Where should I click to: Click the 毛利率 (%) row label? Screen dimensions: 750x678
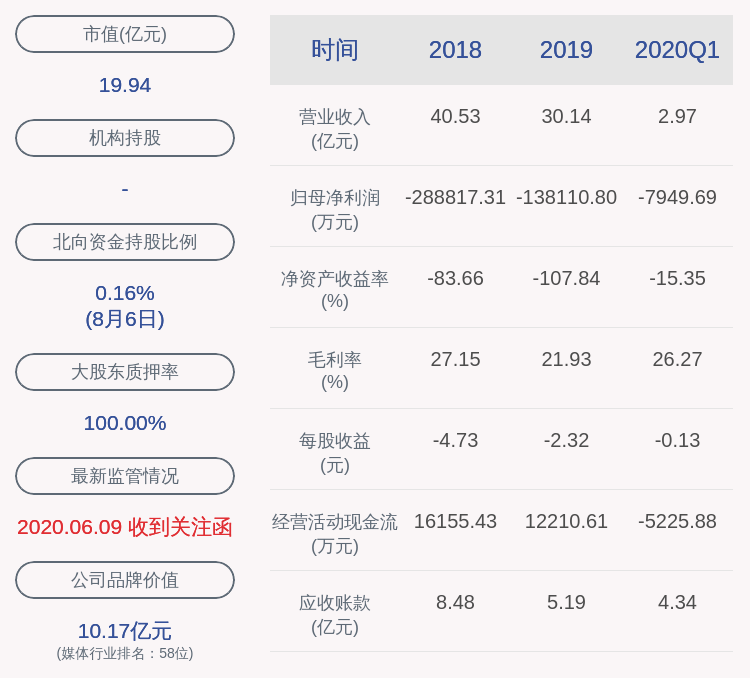(x=335, y=371)
